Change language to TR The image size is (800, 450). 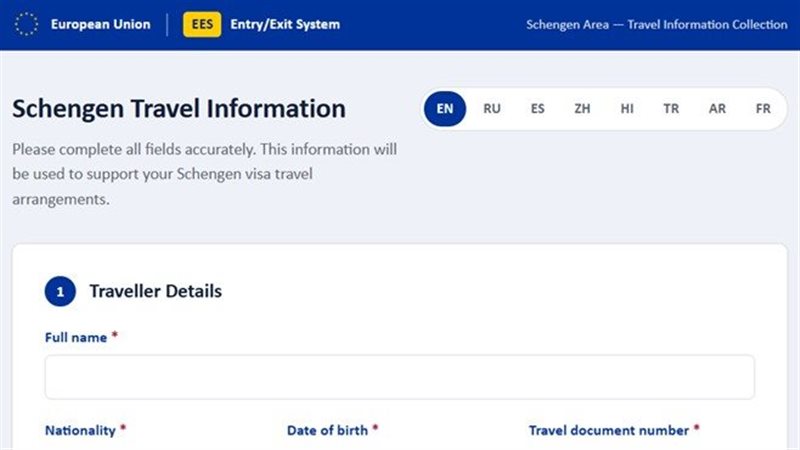(671, 109)
